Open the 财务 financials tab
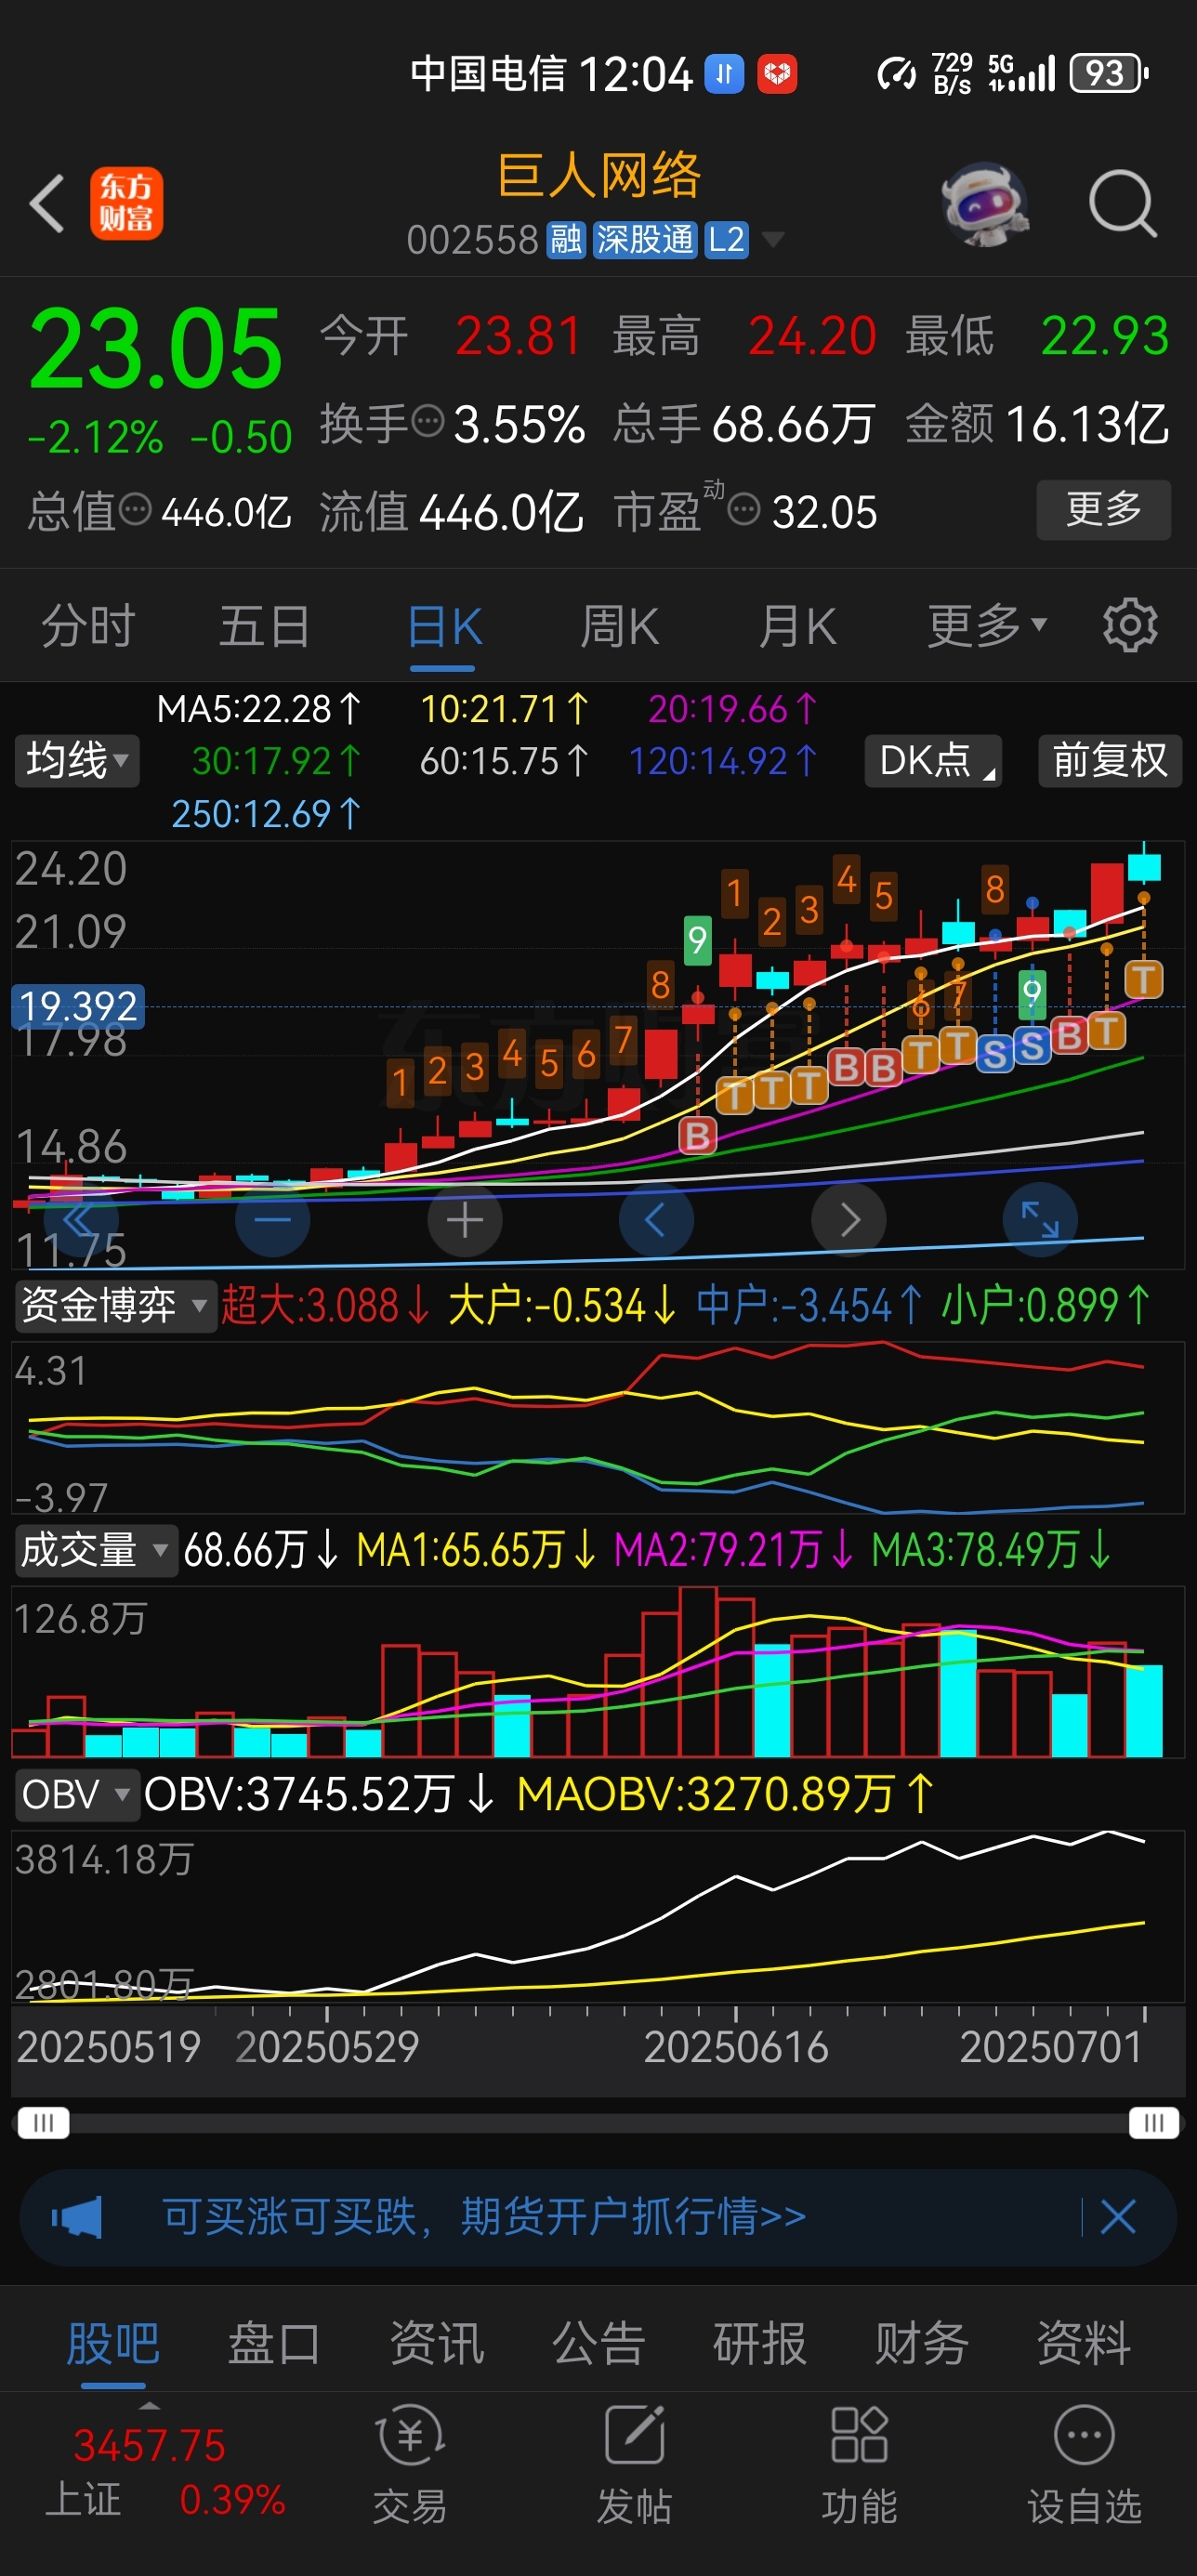The height and width of the screenshot is (2576, 1197). (x=922, y=2344)
